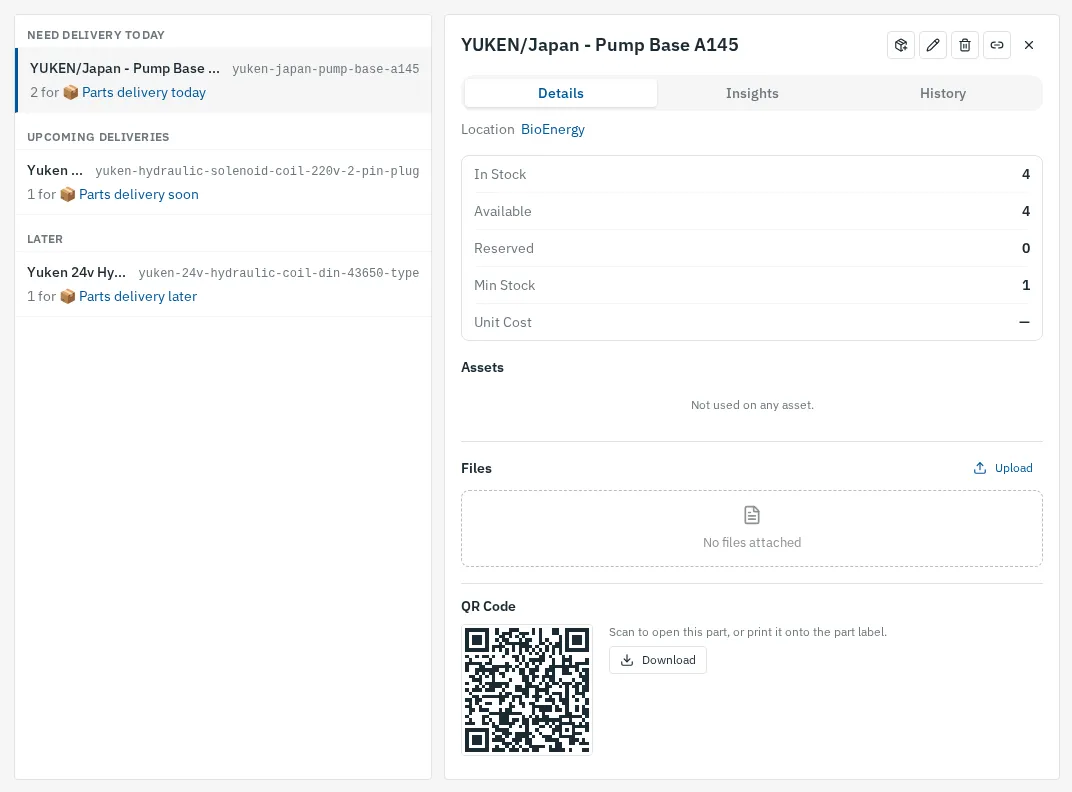
Task: Click the package emoji beside Parts delivery today
Action: [70, 92]
